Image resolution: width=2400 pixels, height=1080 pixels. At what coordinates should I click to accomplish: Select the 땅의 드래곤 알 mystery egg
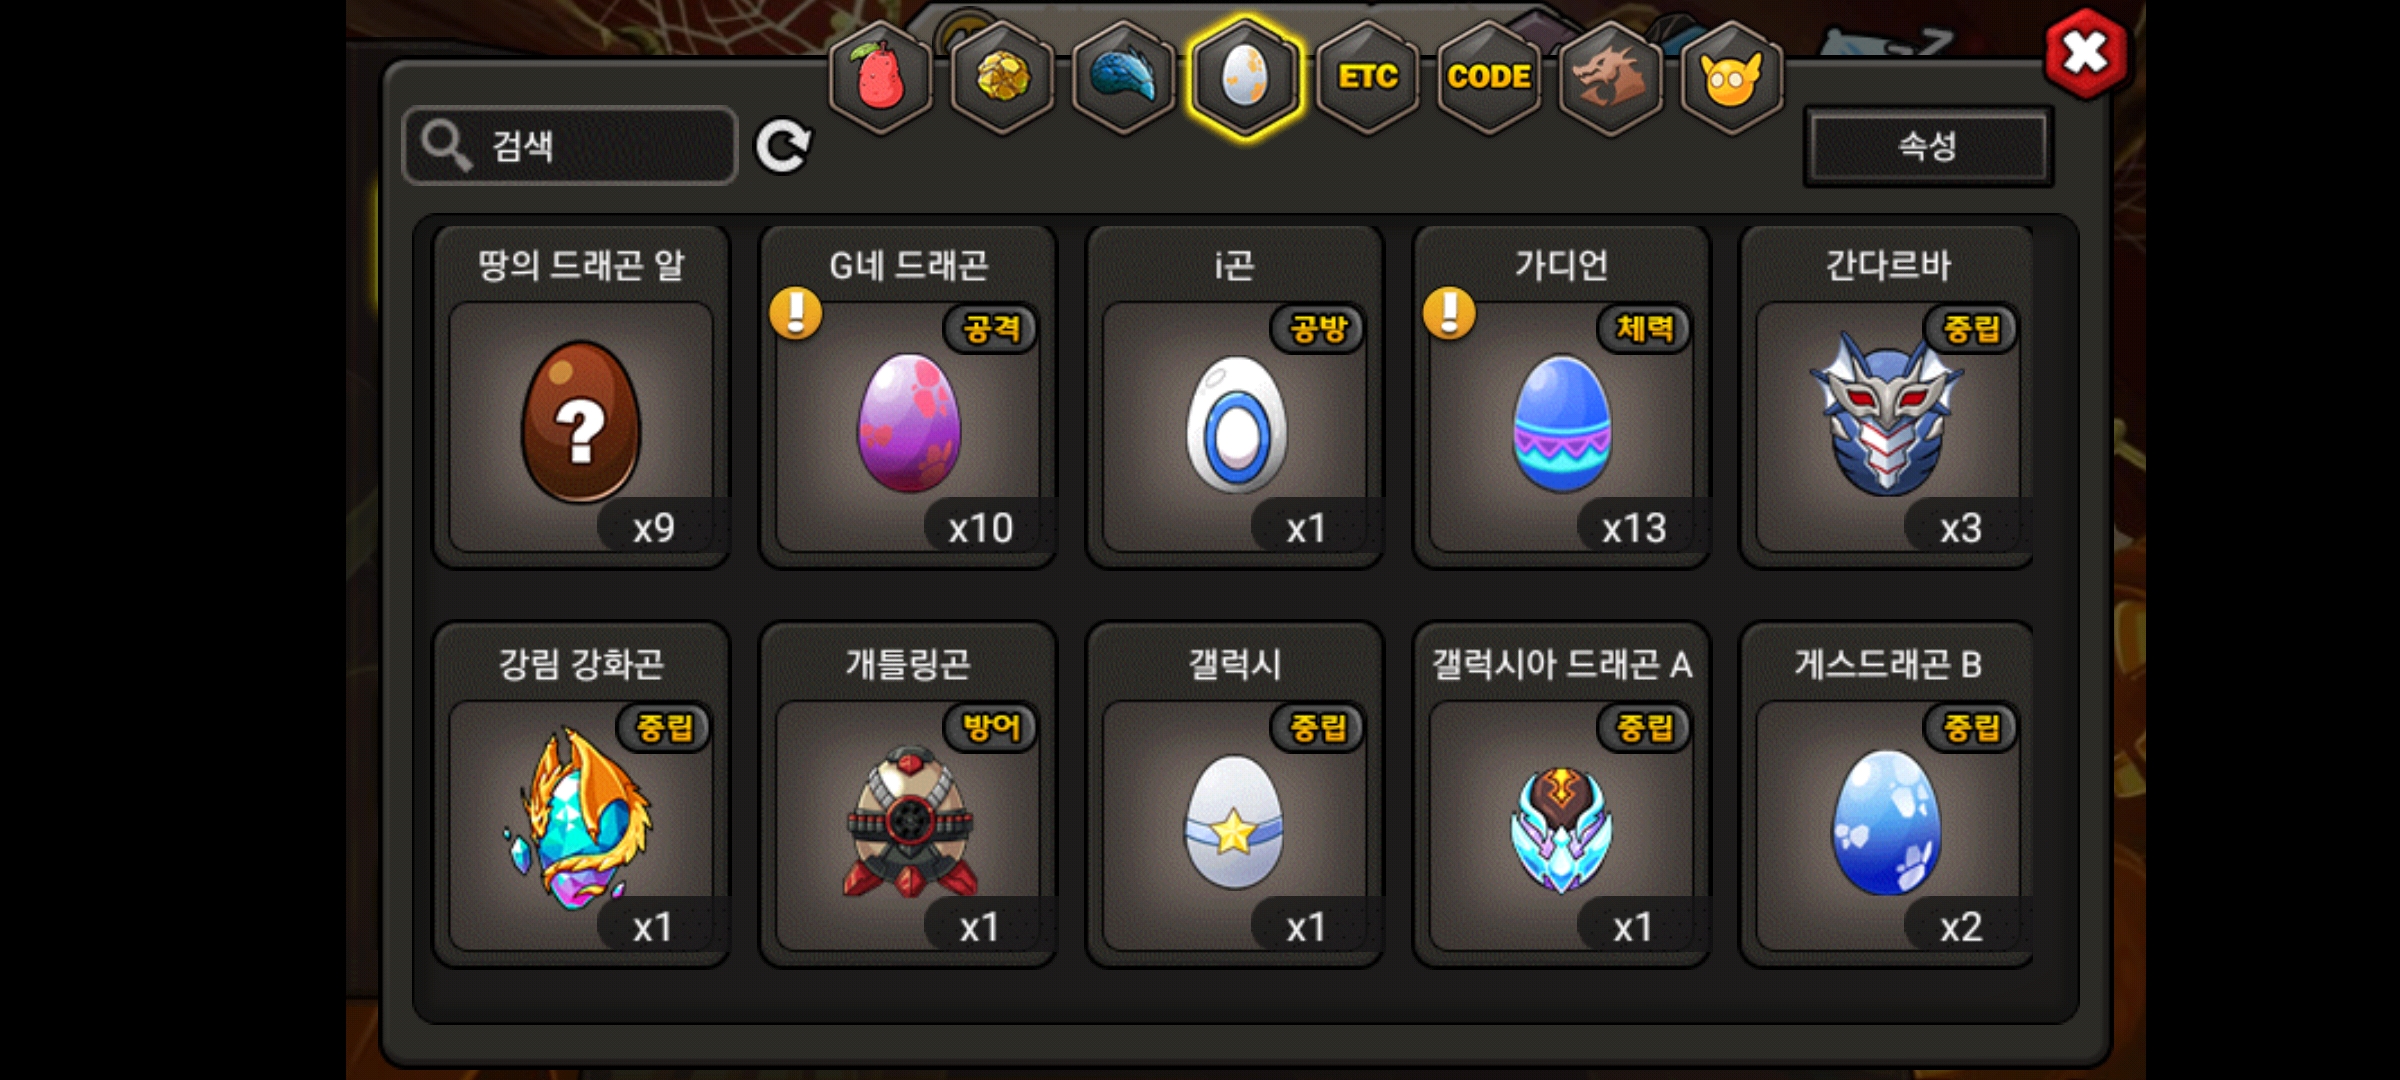point(581,397)
